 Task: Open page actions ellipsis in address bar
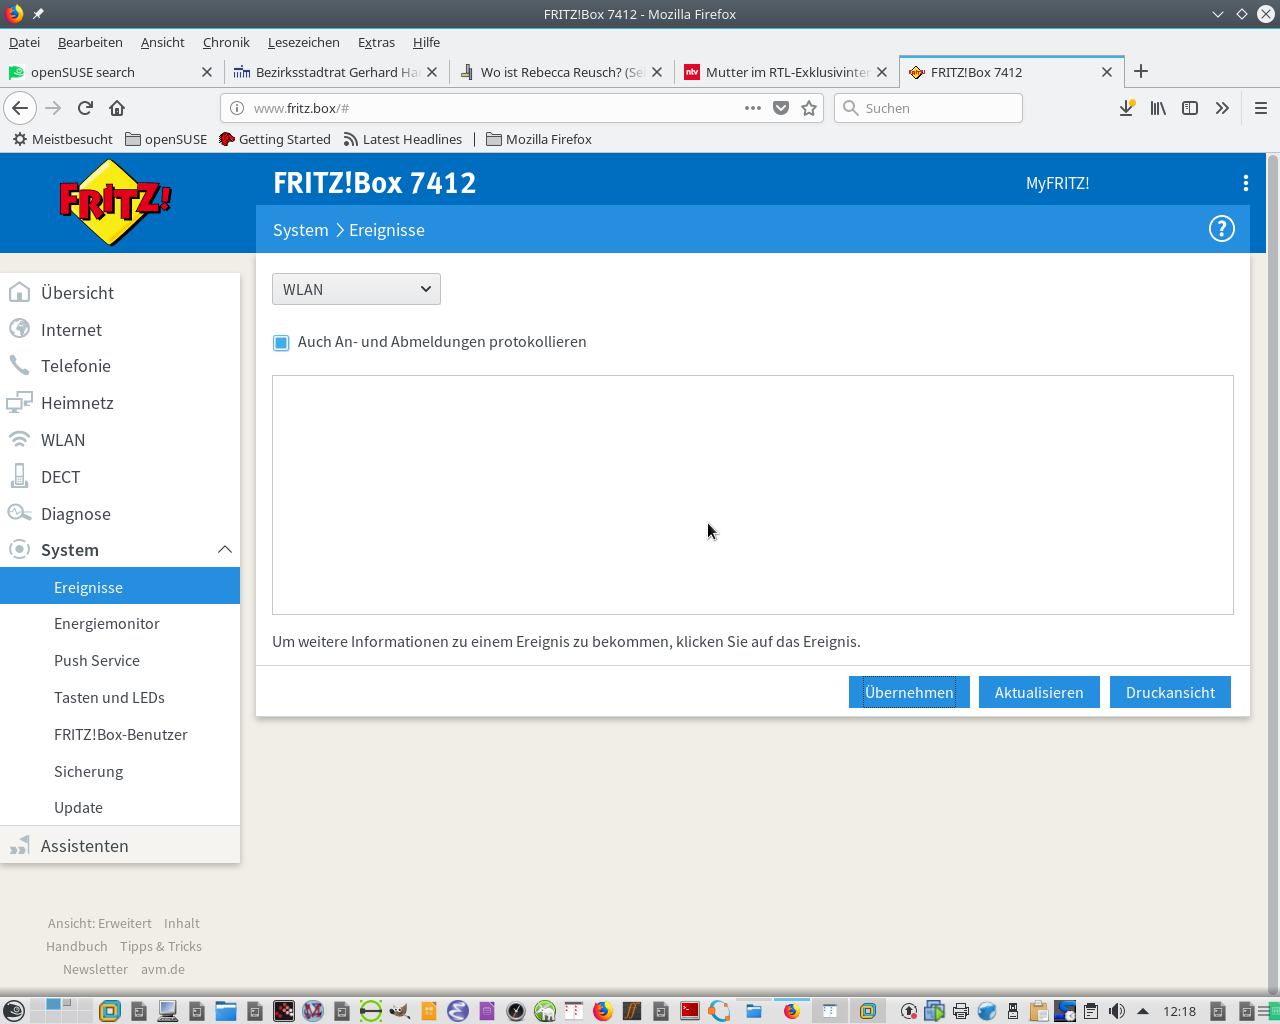coord(753,108)
